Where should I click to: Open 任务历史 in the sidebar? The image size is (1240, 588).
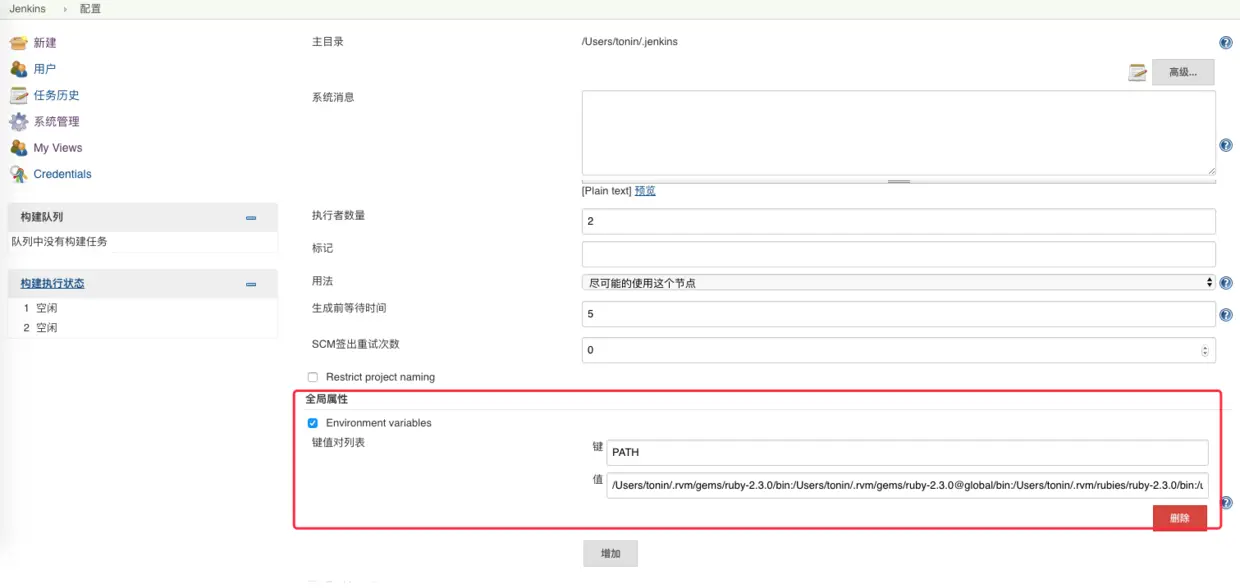(x=57, y=95)
